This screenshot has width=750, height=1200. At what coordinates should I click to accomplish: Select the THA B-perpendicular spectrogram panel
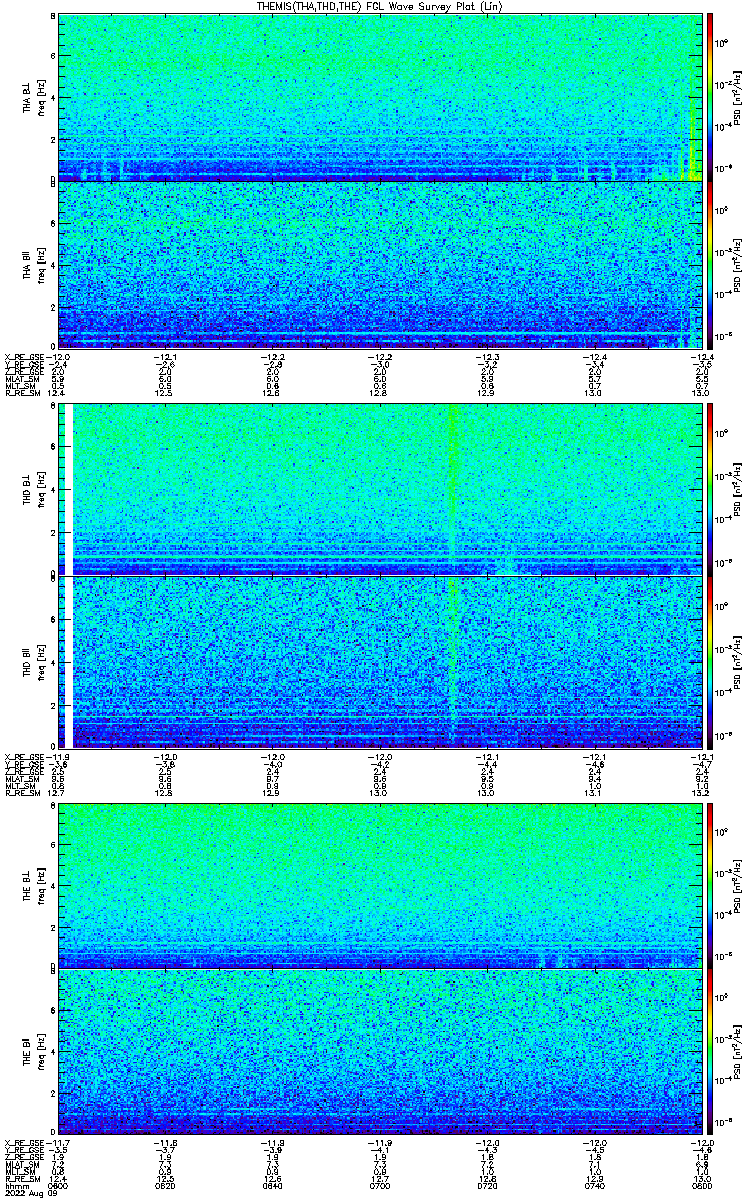[380, 97]
